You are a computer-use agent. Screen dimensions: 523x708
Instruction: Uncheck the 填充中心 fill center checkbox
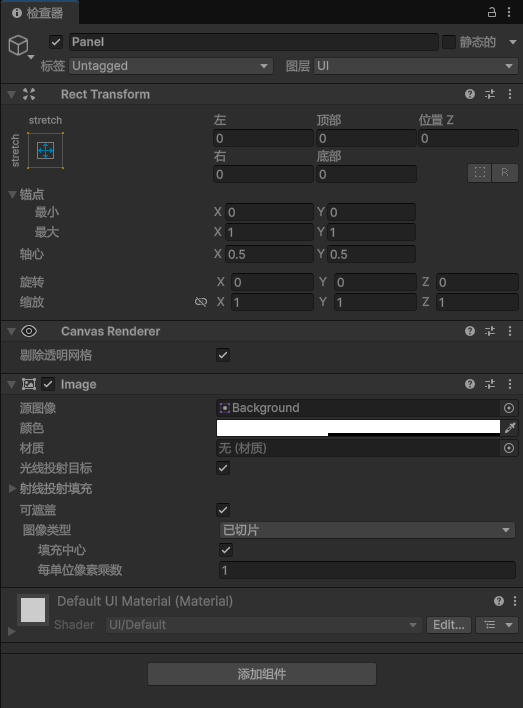pos(226,550)
